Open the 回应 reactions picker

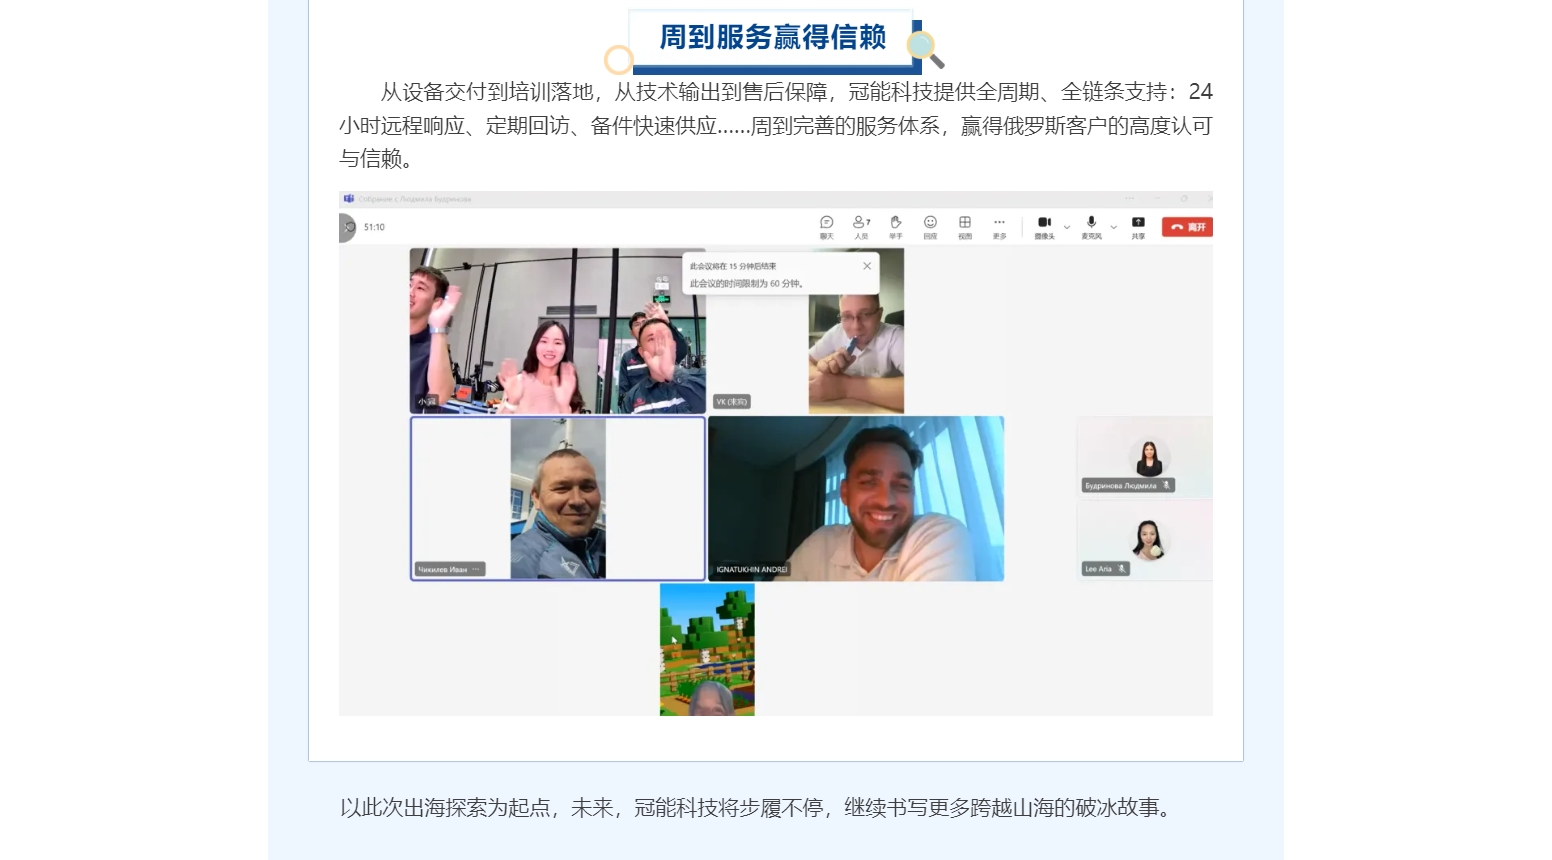click(x=930, y=222)
